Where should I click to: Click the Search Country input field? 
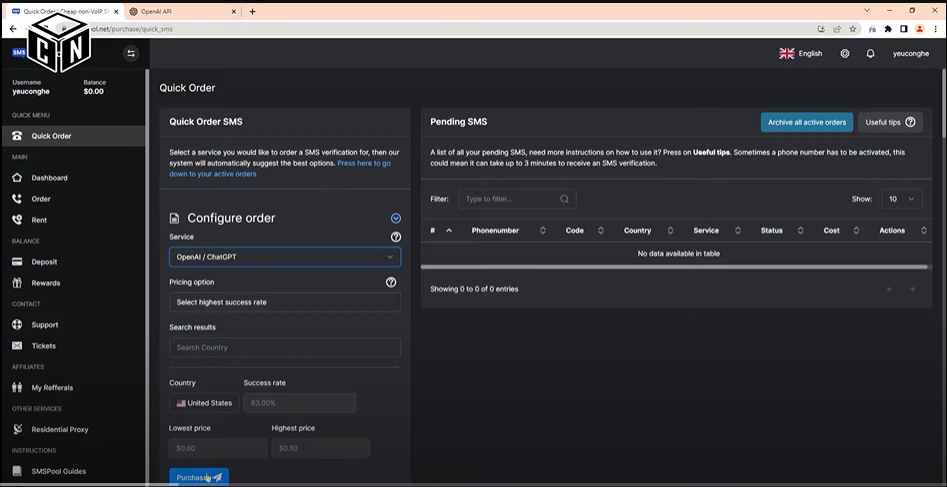click(x=285, y=347)
